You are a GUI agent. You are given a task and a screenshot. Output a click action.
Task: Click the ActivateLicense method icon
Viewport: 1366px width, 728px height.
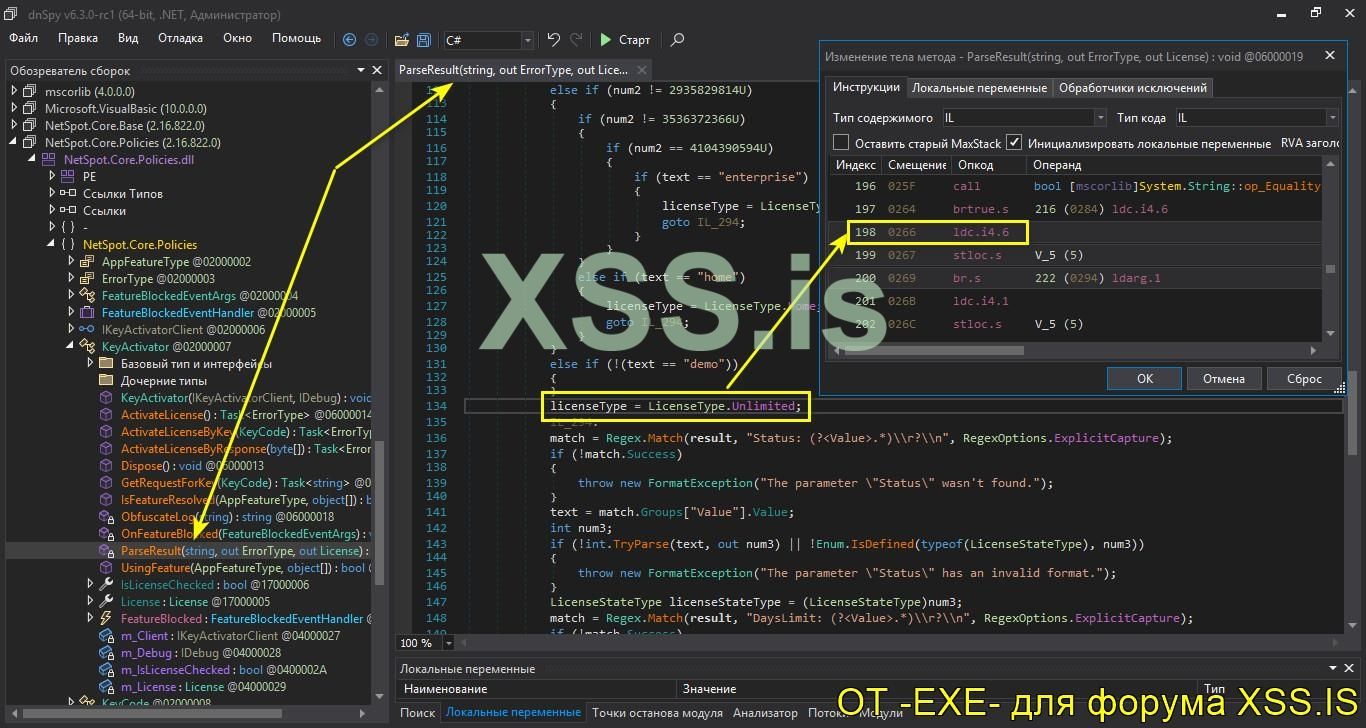click(x=105, y=415)
